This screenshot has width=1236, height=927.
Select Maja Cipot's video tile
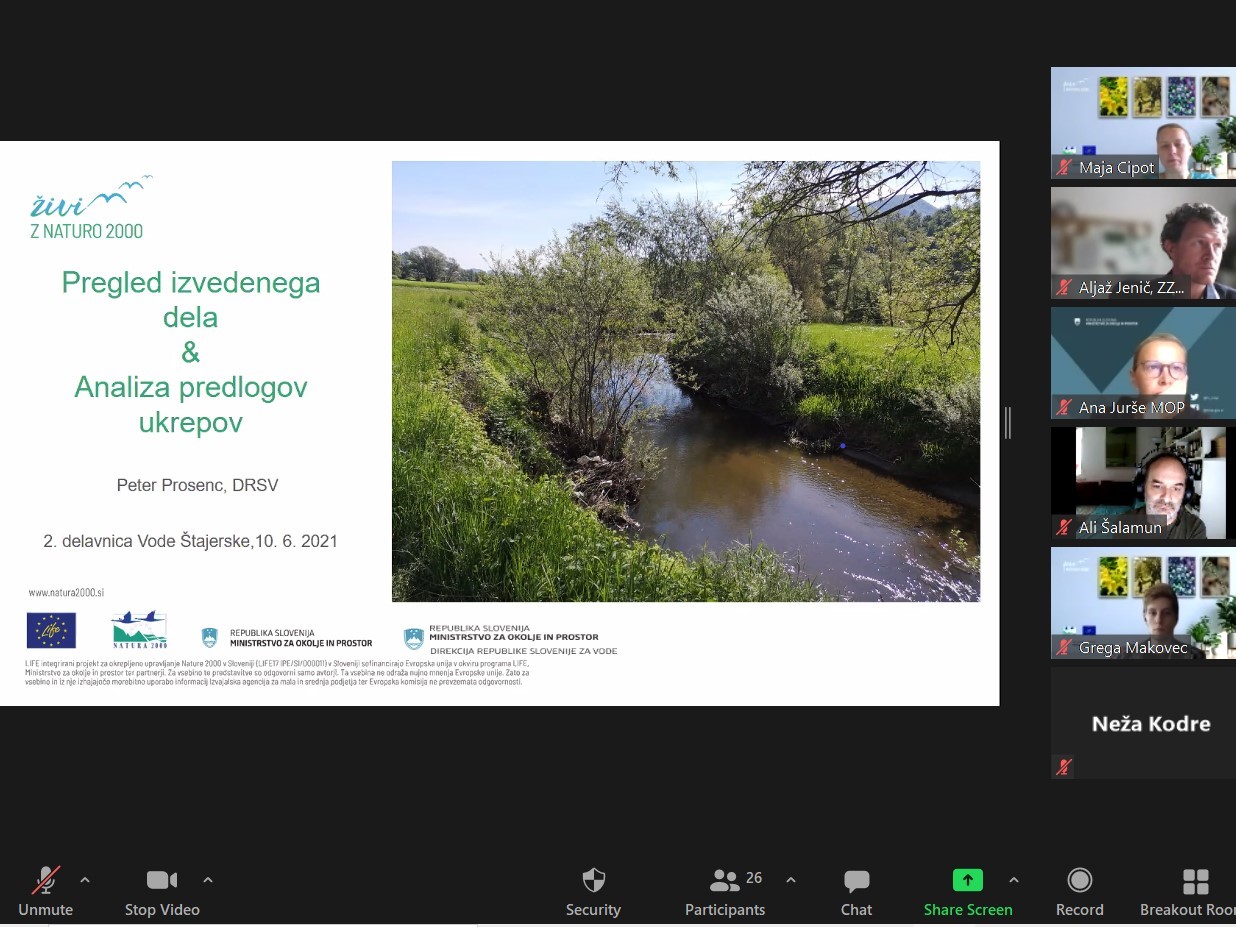[1143, 123]
